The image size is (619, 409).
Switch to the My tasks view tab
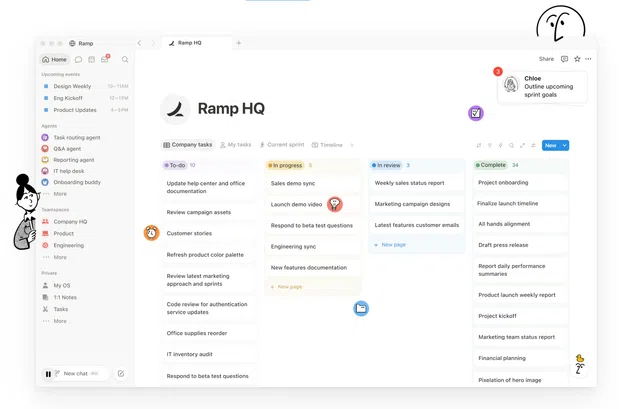pos(236,145)
